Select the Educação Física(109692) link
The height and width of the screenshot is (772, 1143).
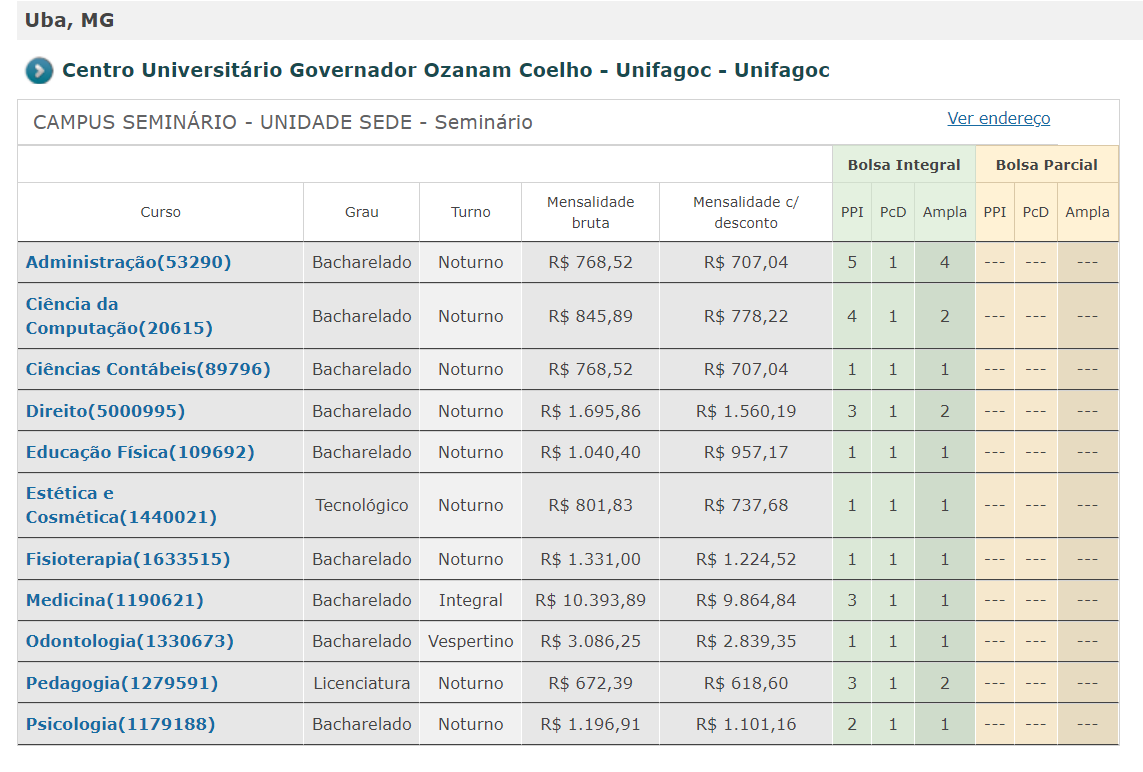click(140, 452)
